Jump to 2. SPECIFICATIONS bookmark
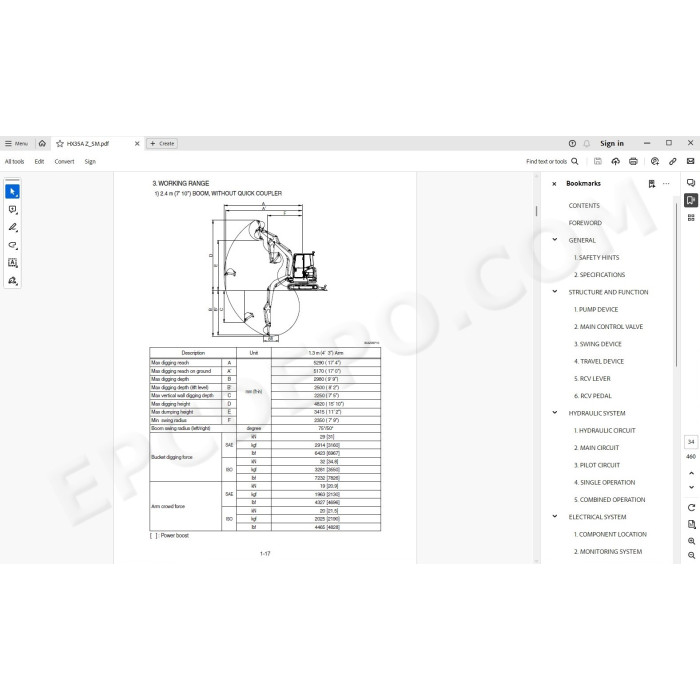 point(599,275)
